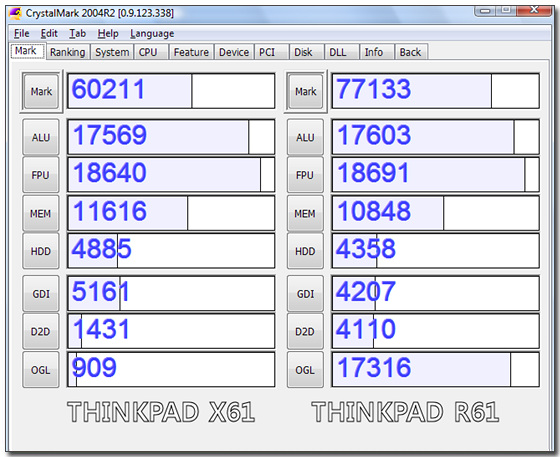Click the 17316 OGL score value
560x457 pixels.
374,367
